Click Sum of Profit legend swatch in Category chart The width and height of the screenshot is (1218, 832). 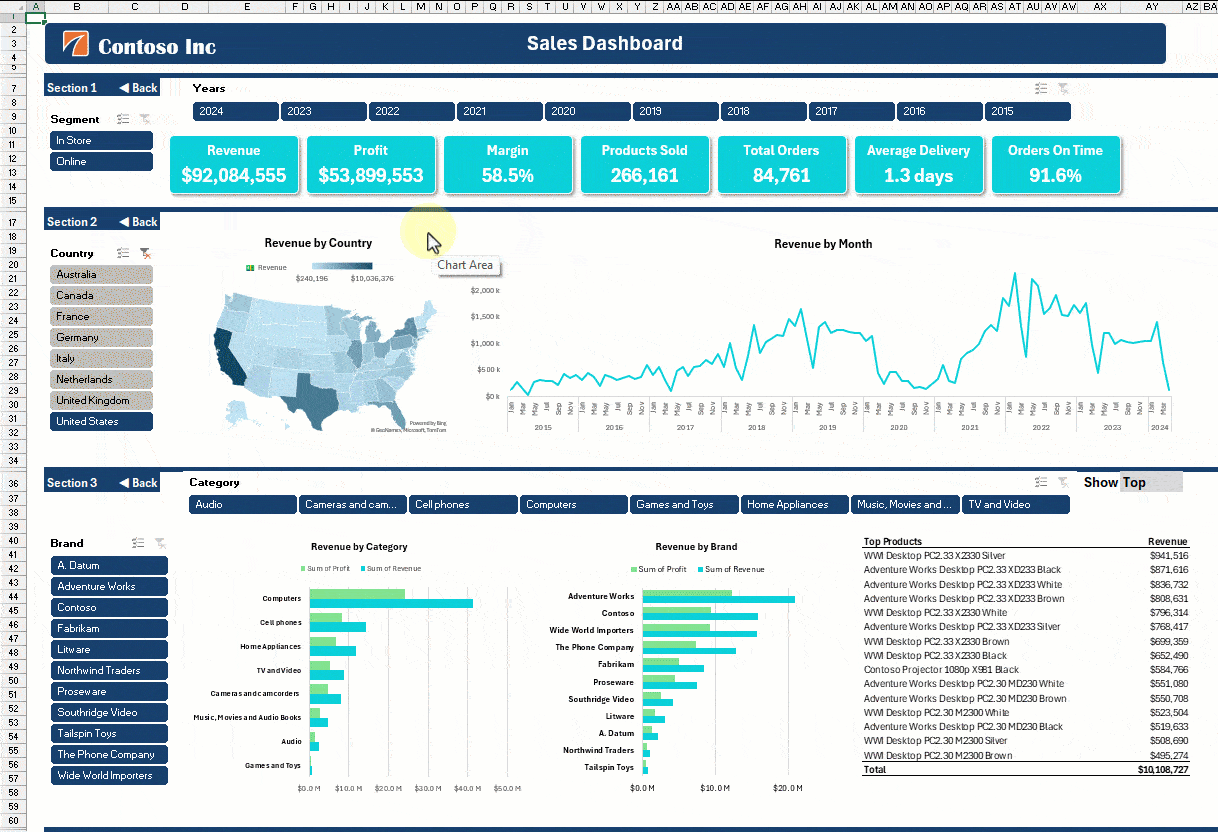tap(303, 569)
